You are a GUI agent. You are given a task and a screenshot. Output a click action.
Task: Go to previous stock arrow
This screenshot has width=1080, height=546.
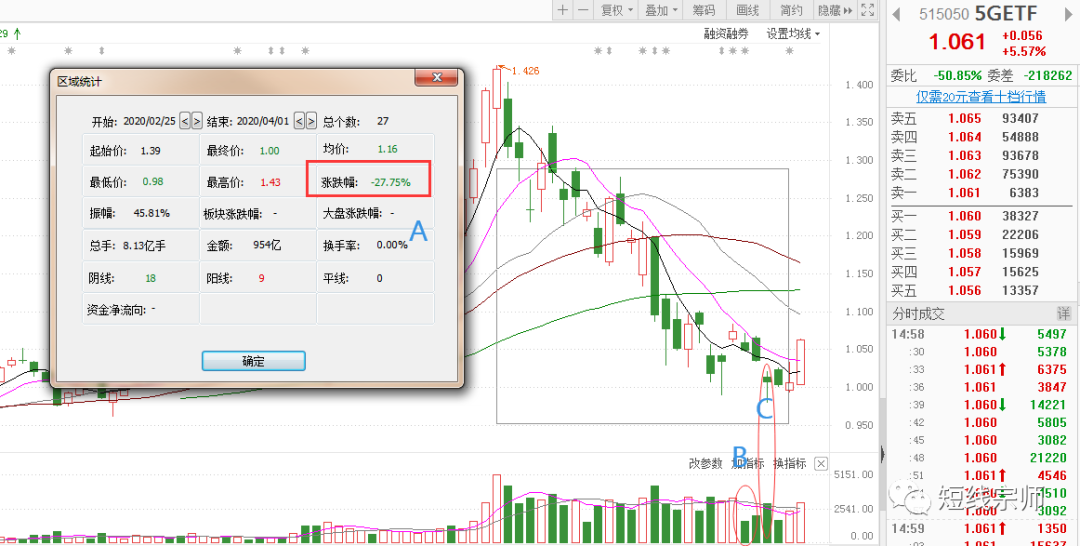[x=897, y=13]
